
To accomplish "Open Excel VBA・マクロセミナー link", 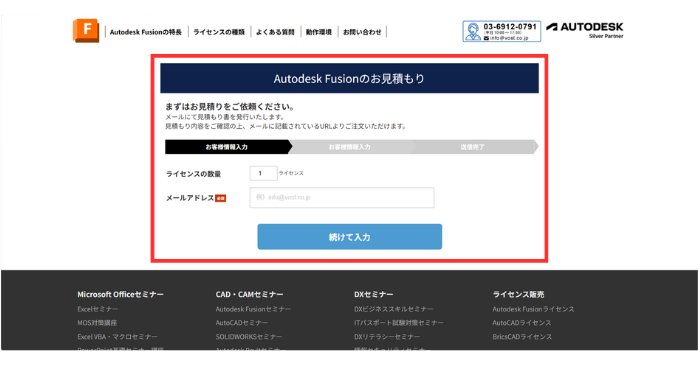I will [118, 337].
